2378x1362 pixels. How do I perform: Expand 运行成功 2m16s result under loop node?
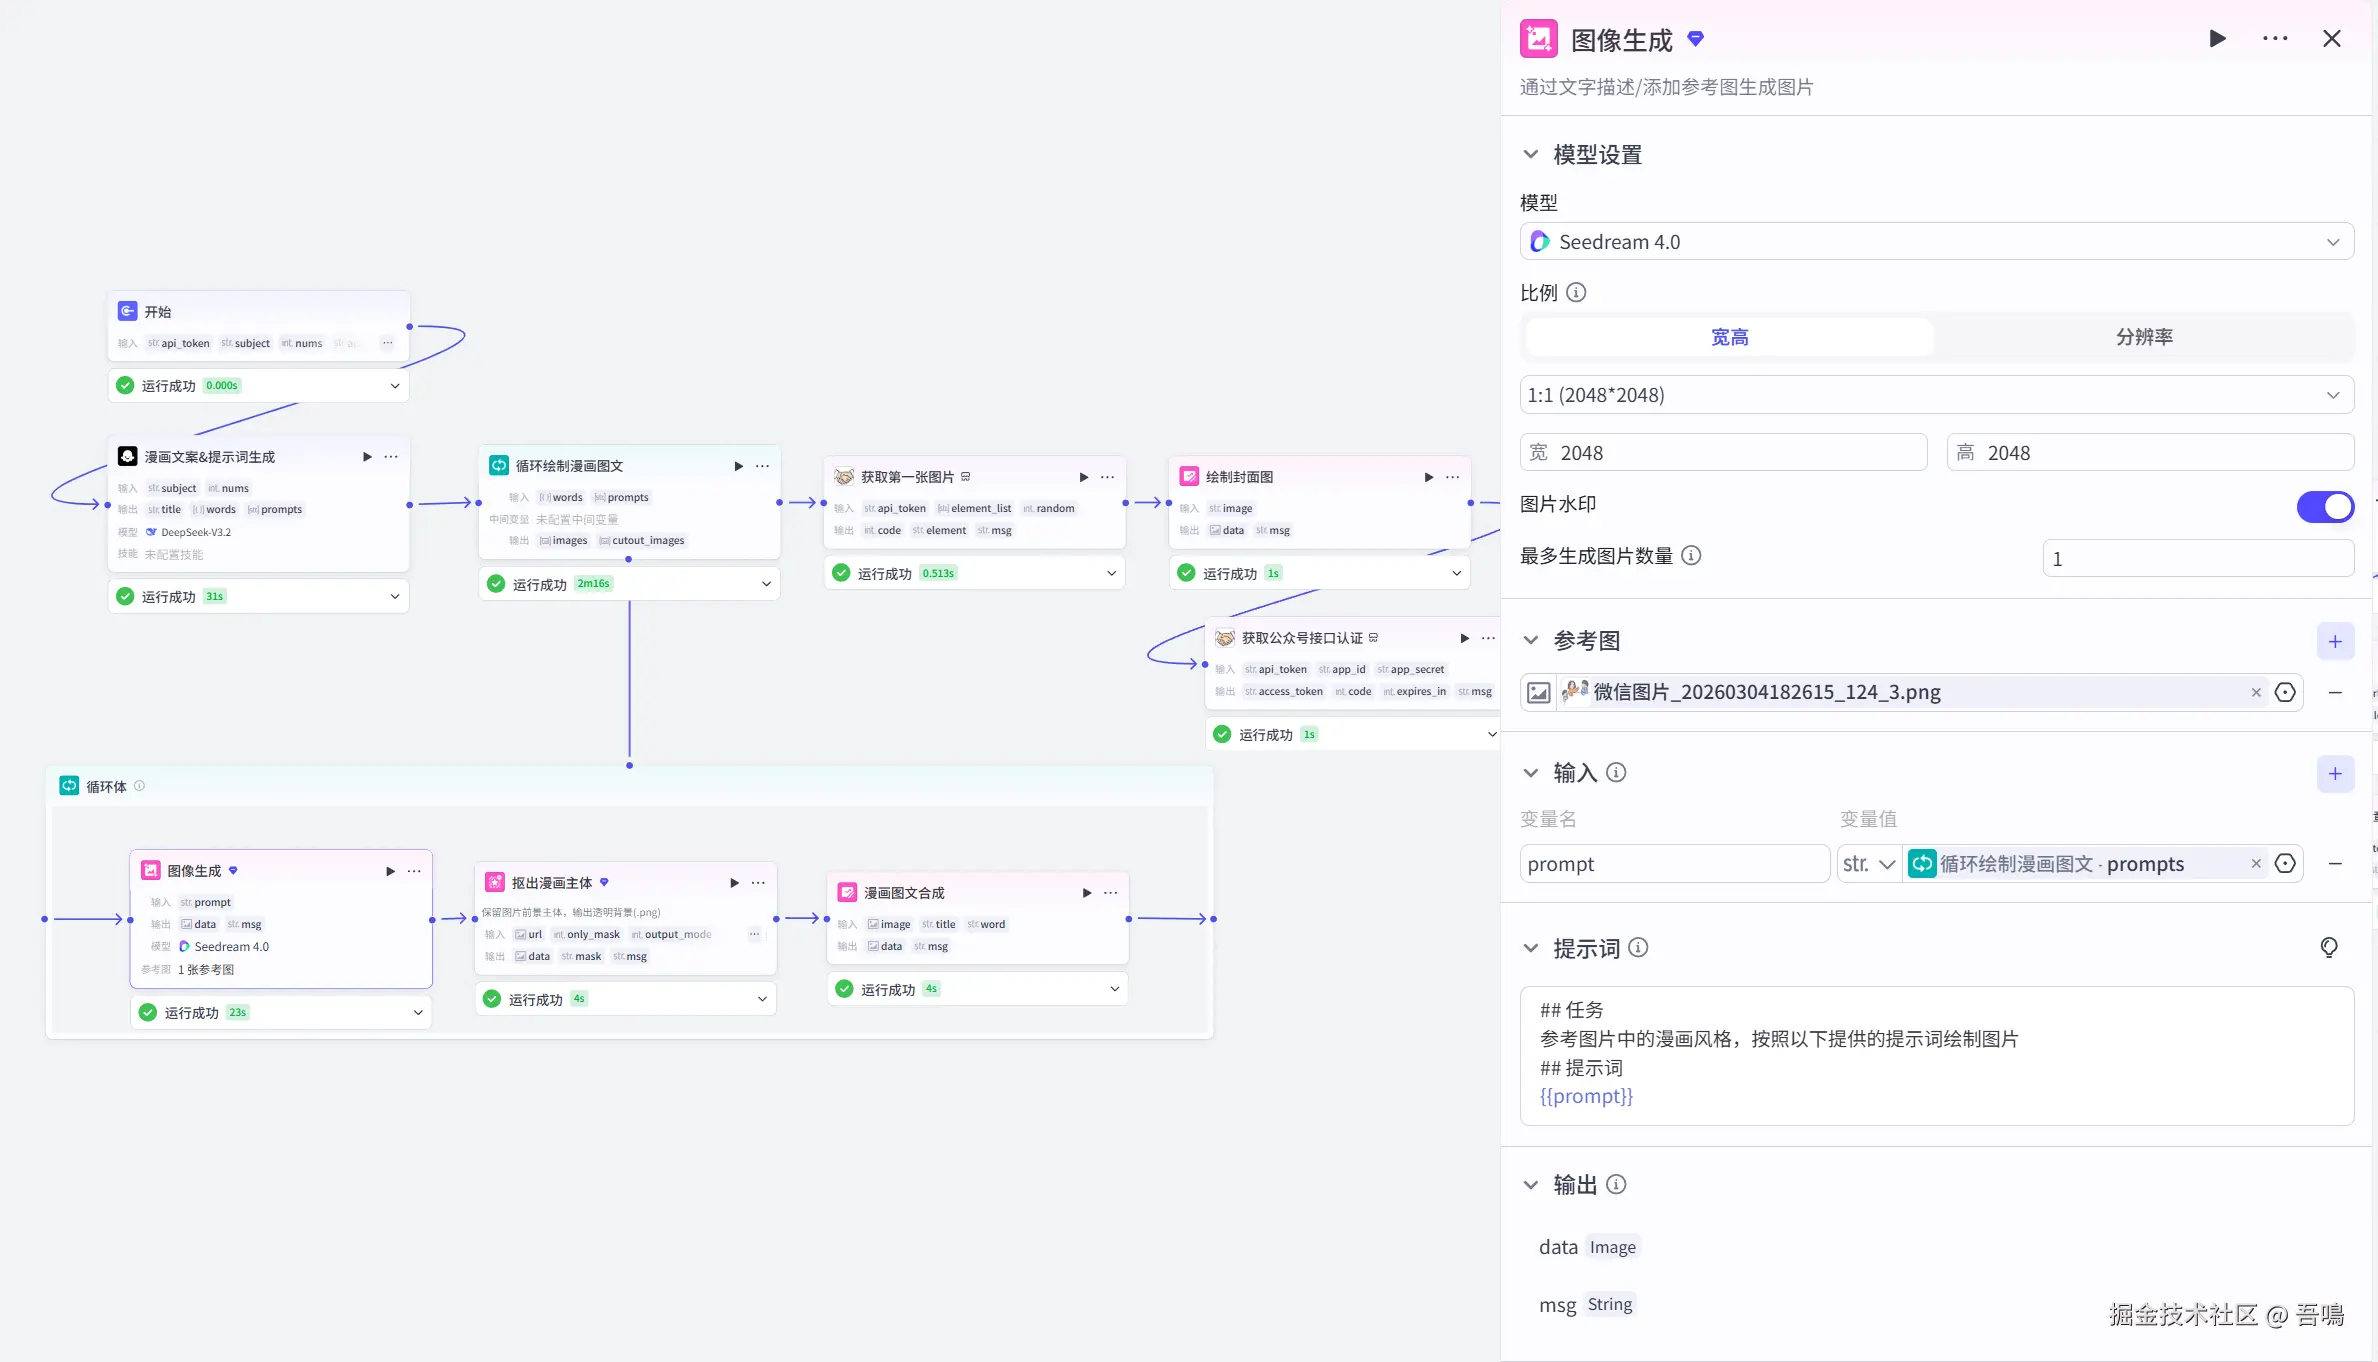point(766,584)
